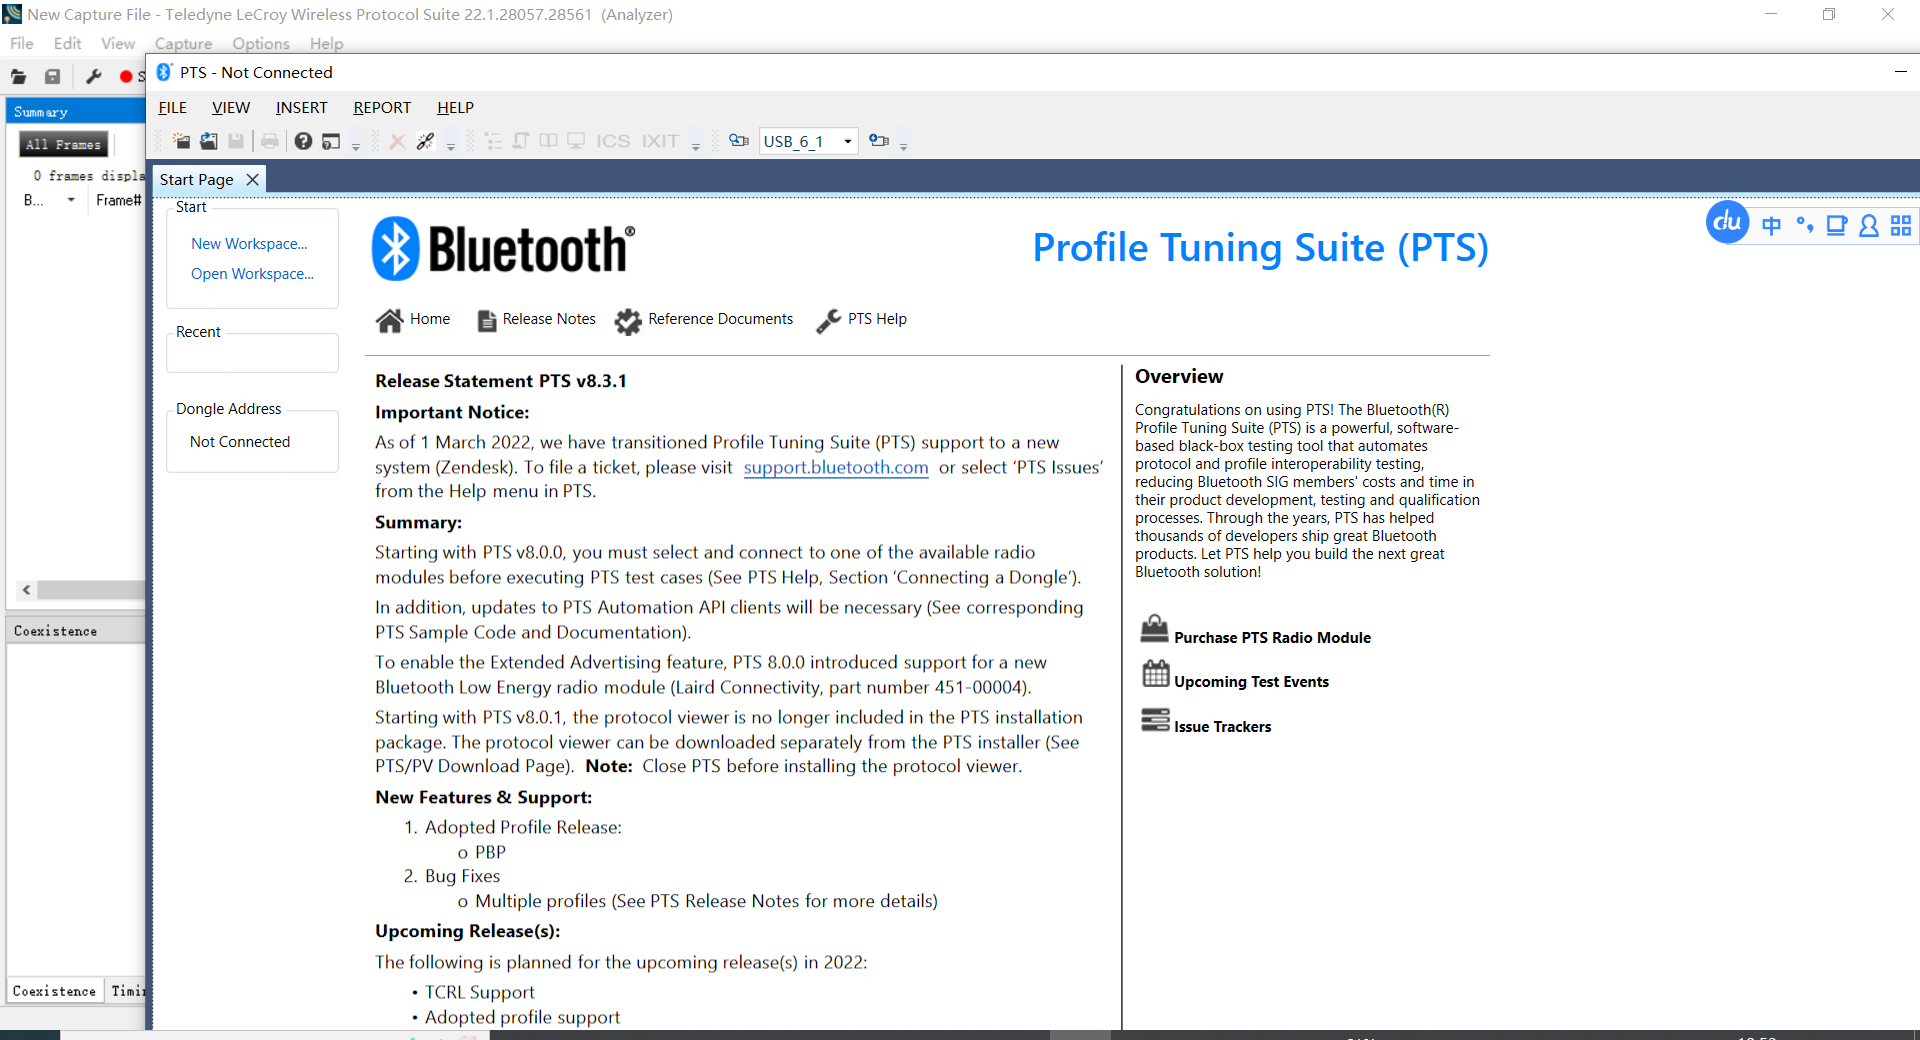Viewport: 1920px width, 1040px height.
Task: Expand toolbar overflow arrow after disconnect icon
Action: tap(451, 145)
